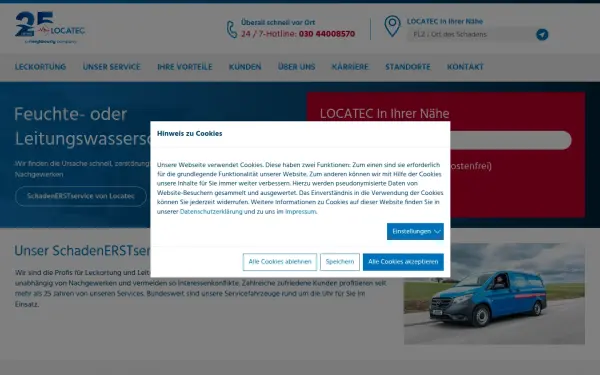Viewport: 600px width, 375px height.
Task: Focus the search field in the red Locatec box
Action: click(511, 140)
